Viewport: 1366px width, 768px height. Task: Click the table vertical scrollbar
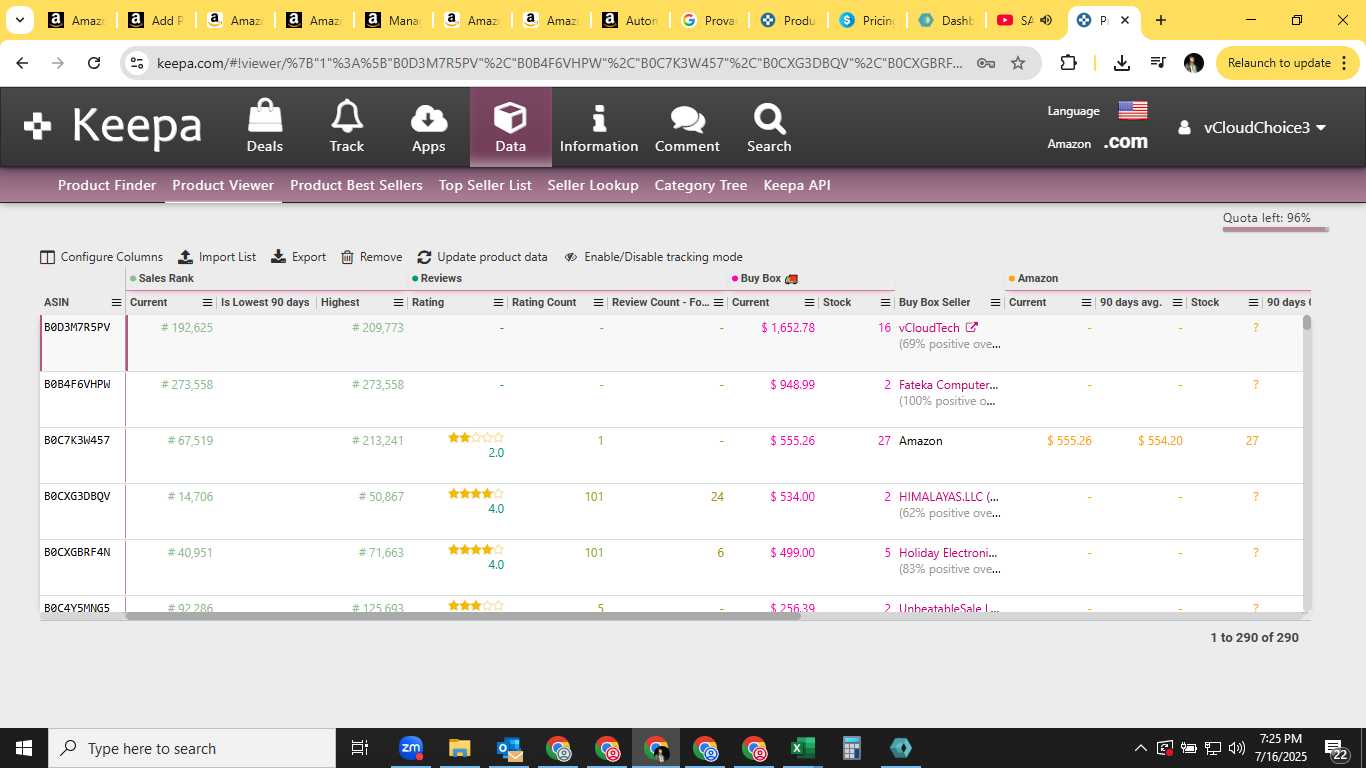coord(1306,323)
